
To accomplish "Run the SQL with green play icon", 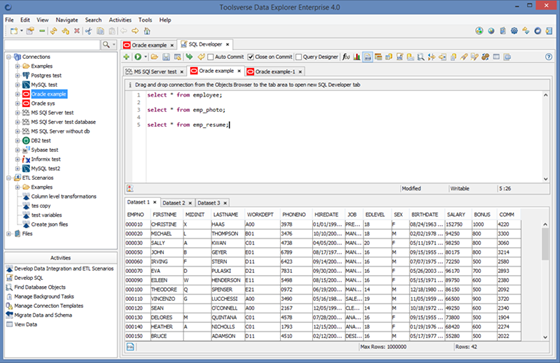I will click(x=138, y=57).
